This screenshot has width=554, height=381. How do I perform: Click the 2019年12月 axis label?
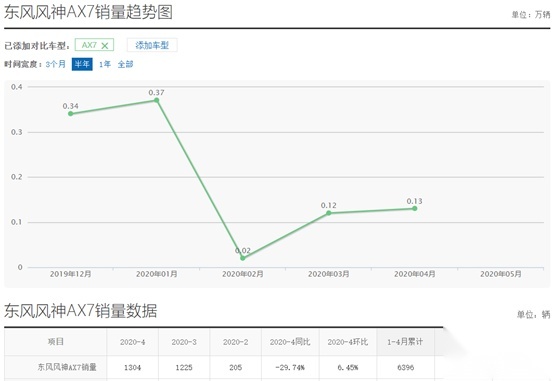point(71,274)
